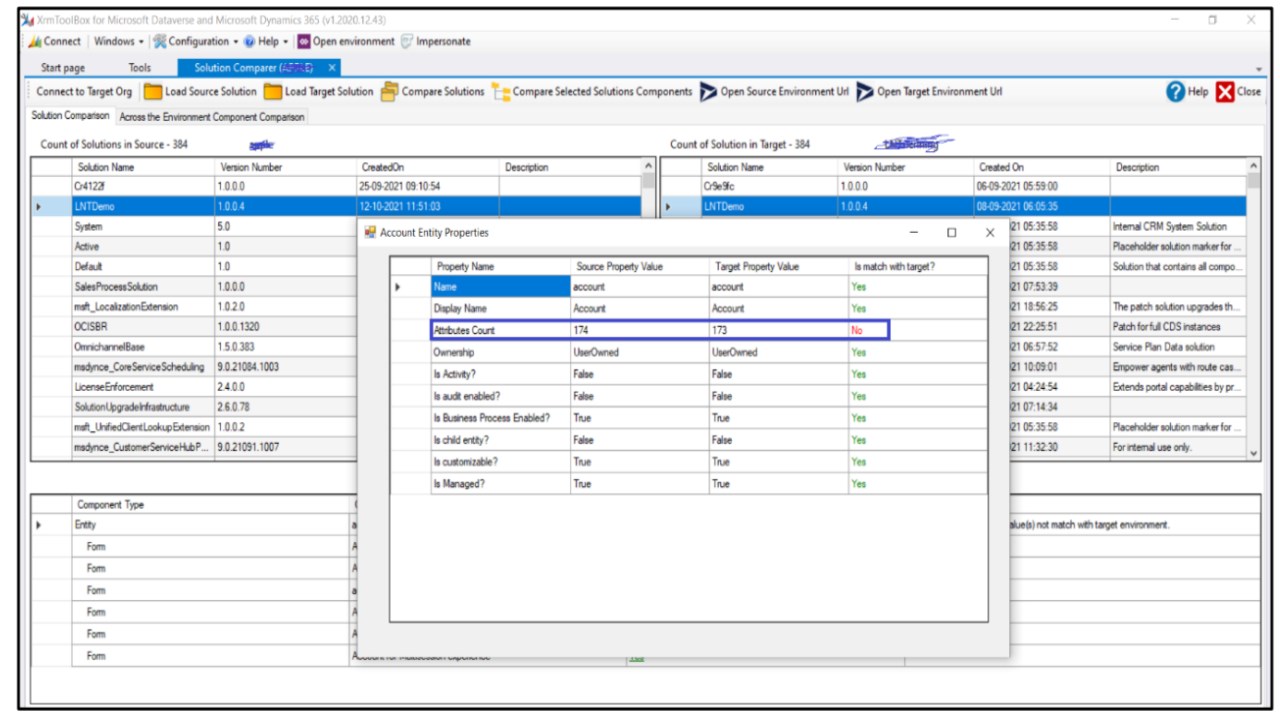This screenshot has width=1280, height=720.
Task: Select LNTDemo in target solutions
Action: click(954, 206)
